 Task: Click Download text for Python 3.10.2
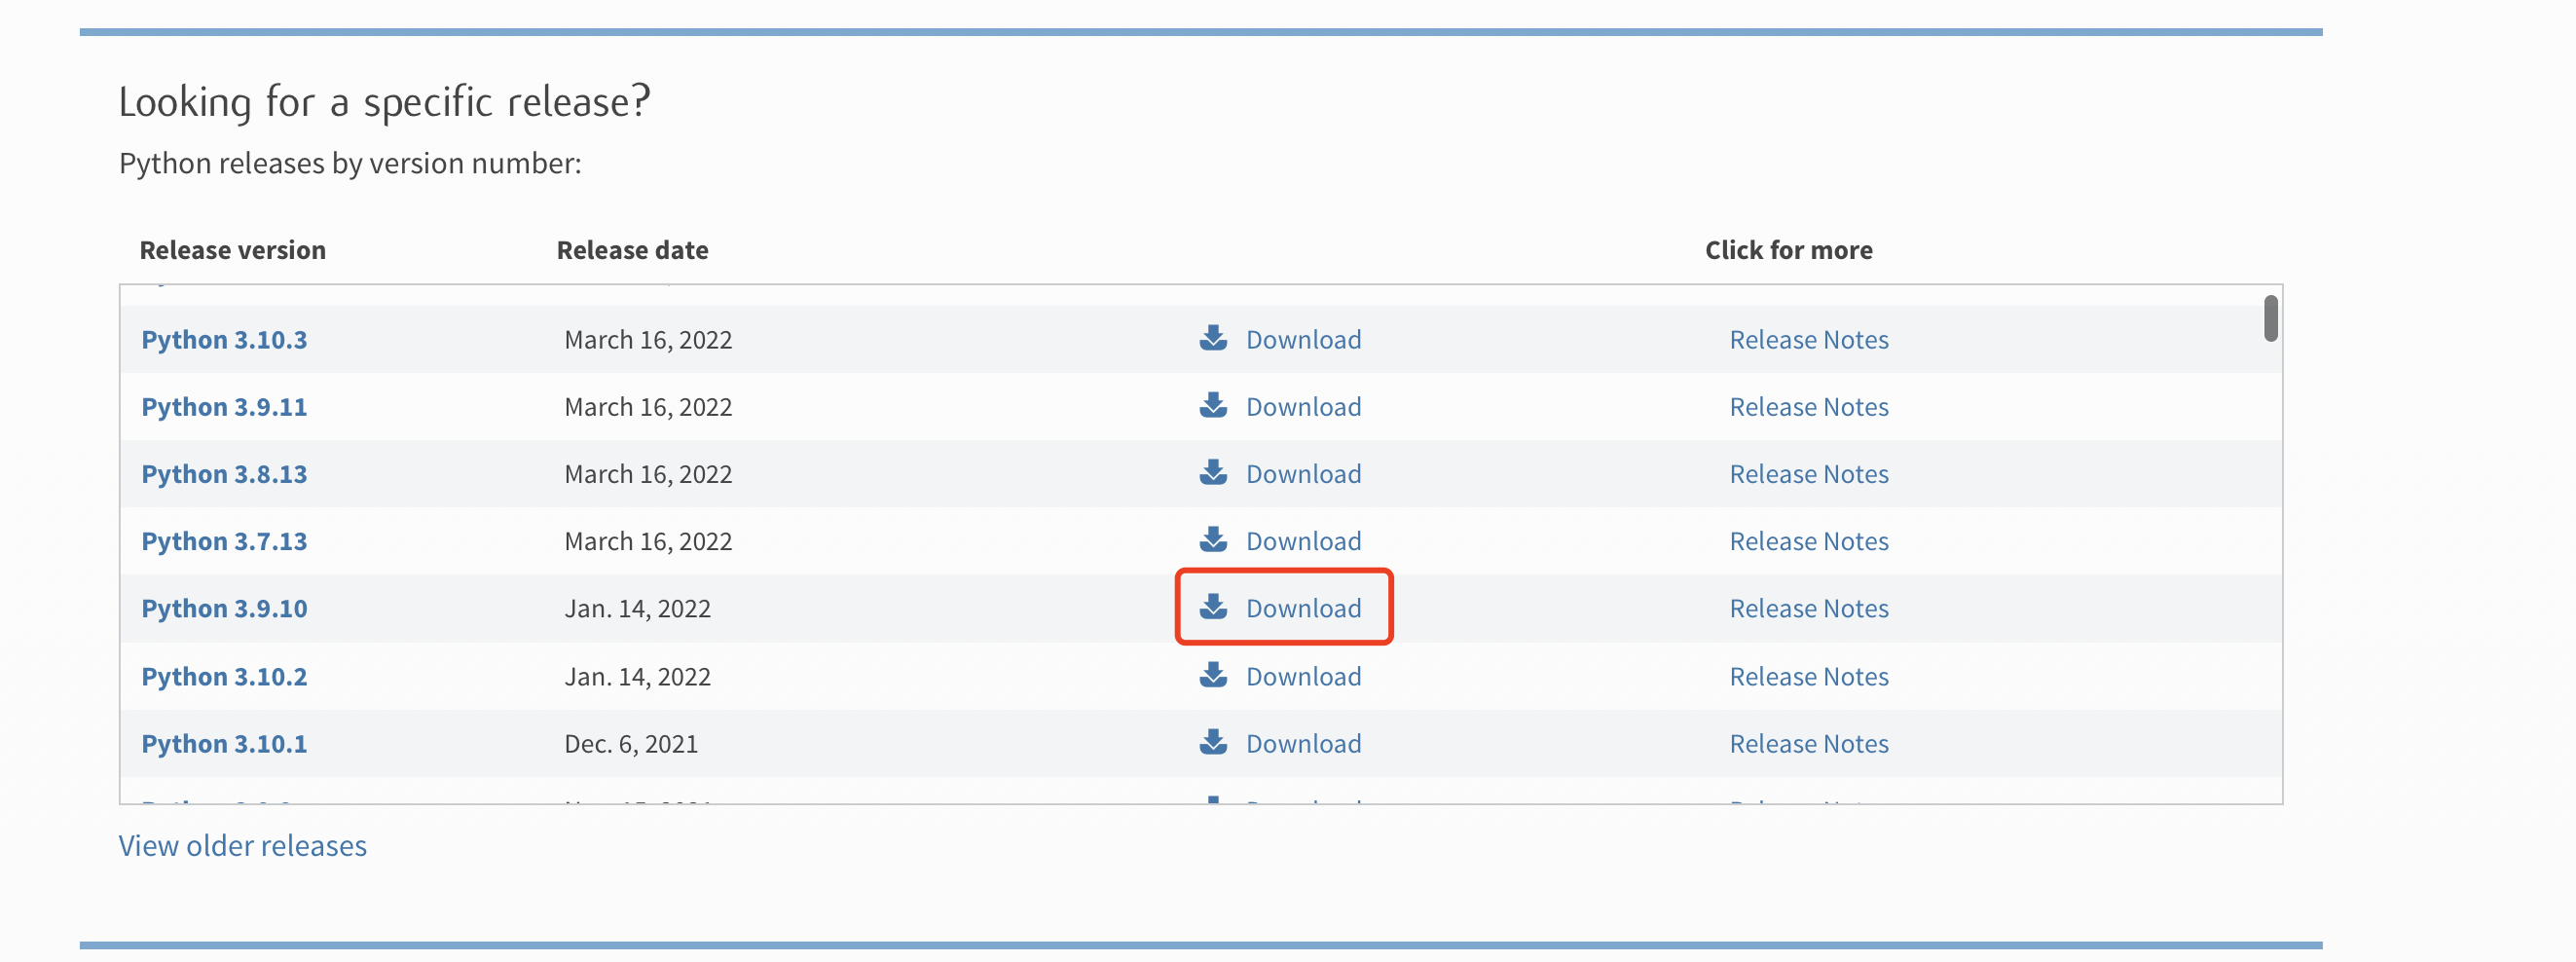1303,677
